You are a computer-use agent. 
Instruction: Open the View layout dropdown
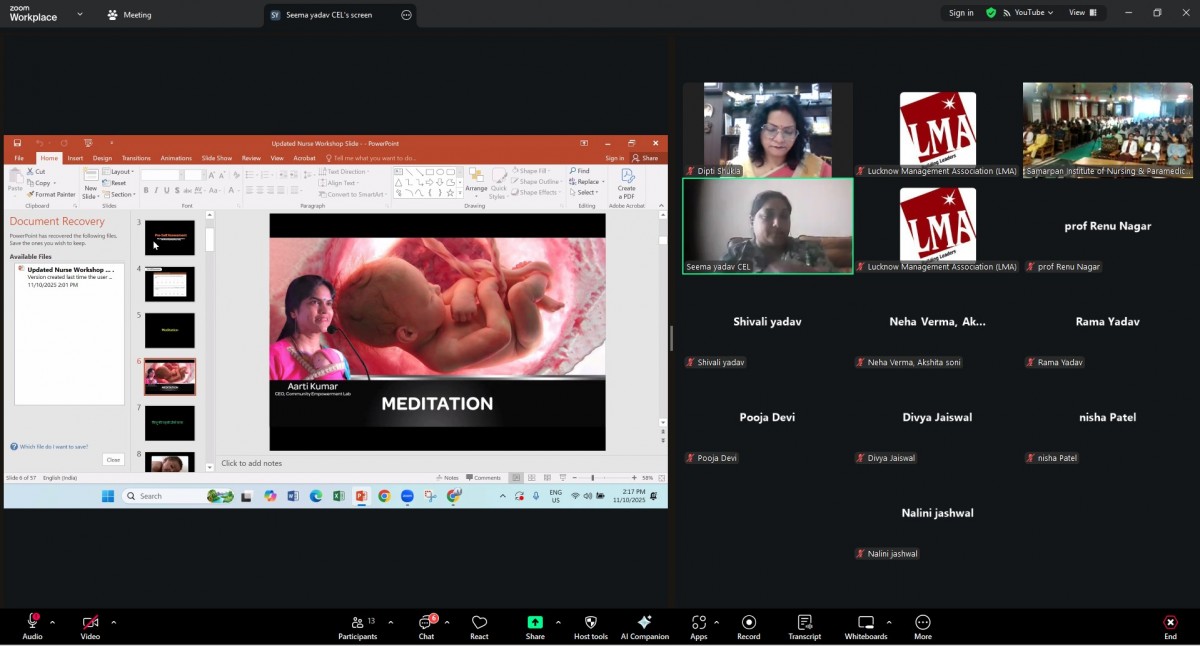pyautogui.click(x=1082, y=13)
